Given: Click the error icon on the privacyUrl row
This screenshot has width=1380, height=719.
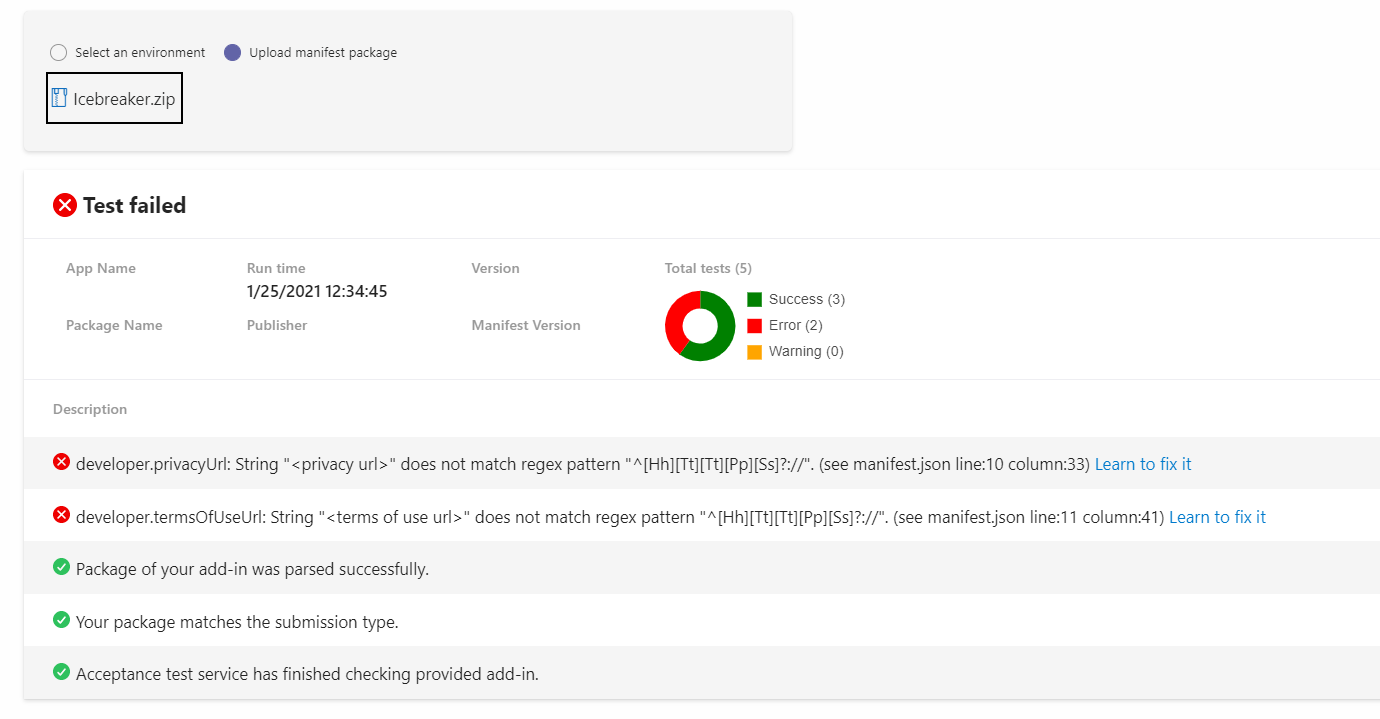Looking at the screenshot, I should pyautogui.click(x=61, y=463).
